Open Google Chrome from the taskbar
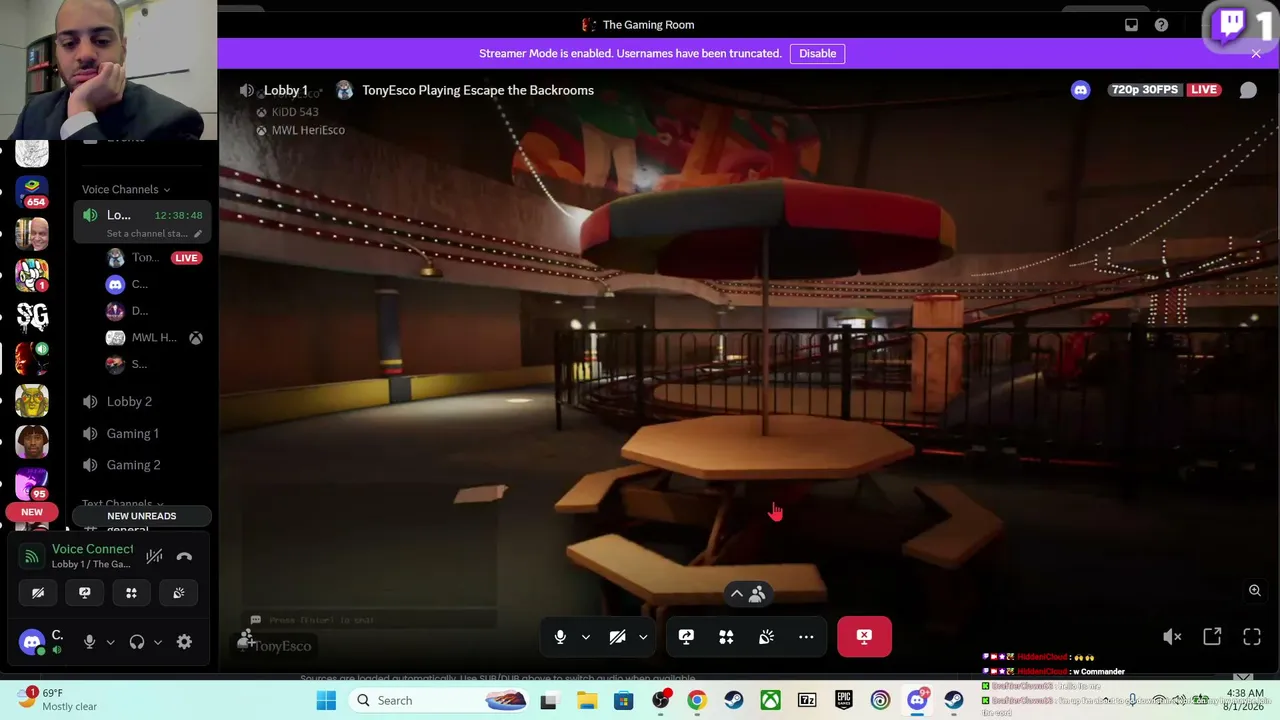This screenshot has width=1280, height=720. tap(696, 700)
